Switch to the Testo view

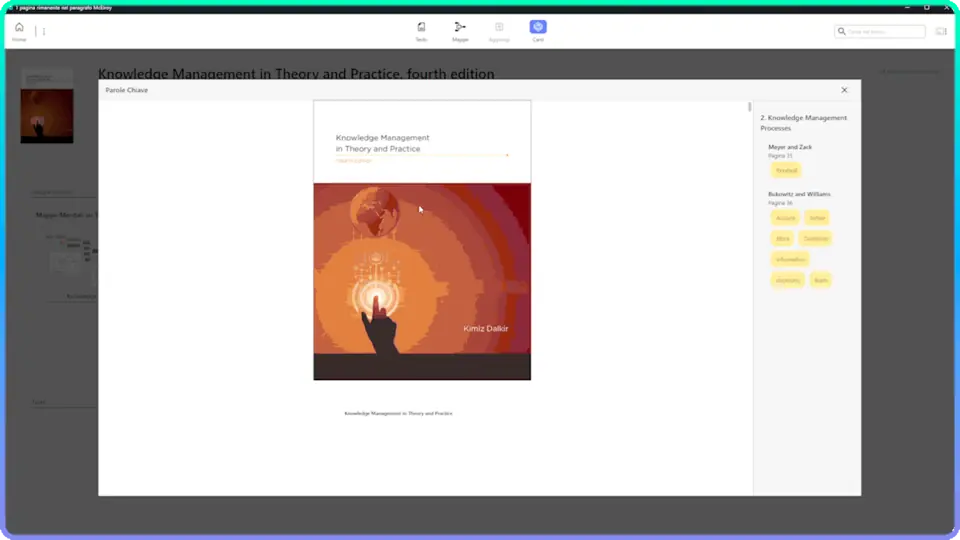point(421,28)
